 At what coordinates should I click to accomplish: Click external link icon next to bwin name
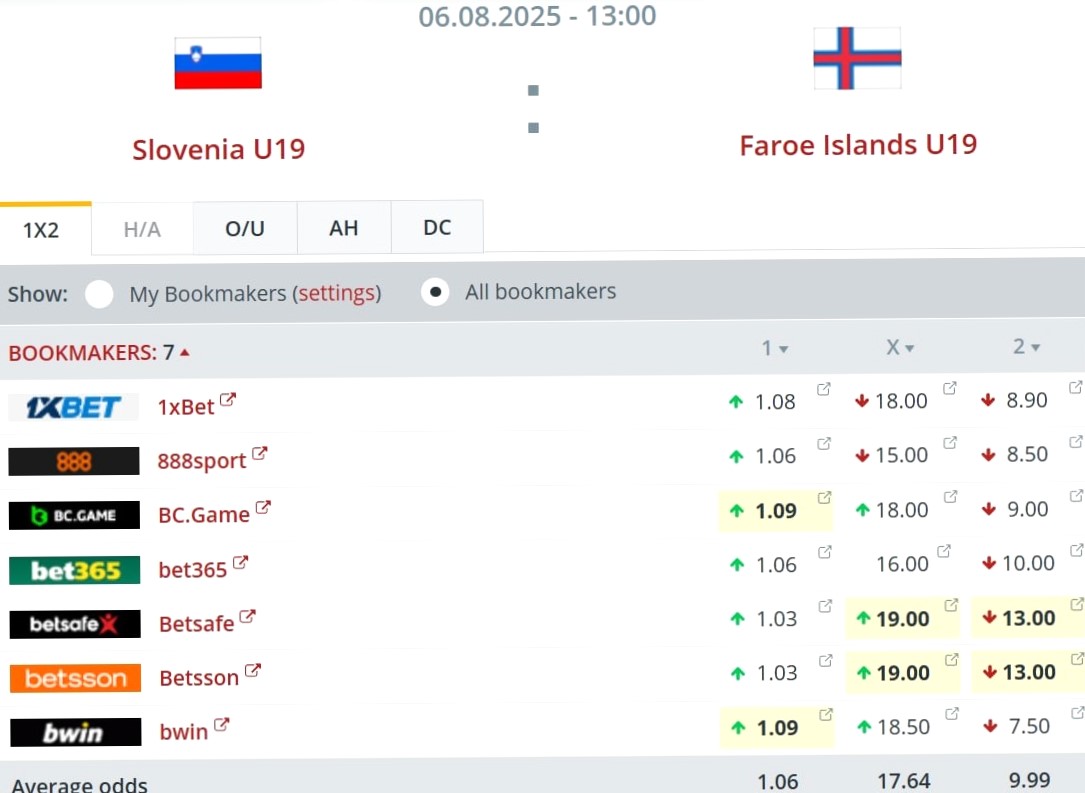(x=221, y=724)
